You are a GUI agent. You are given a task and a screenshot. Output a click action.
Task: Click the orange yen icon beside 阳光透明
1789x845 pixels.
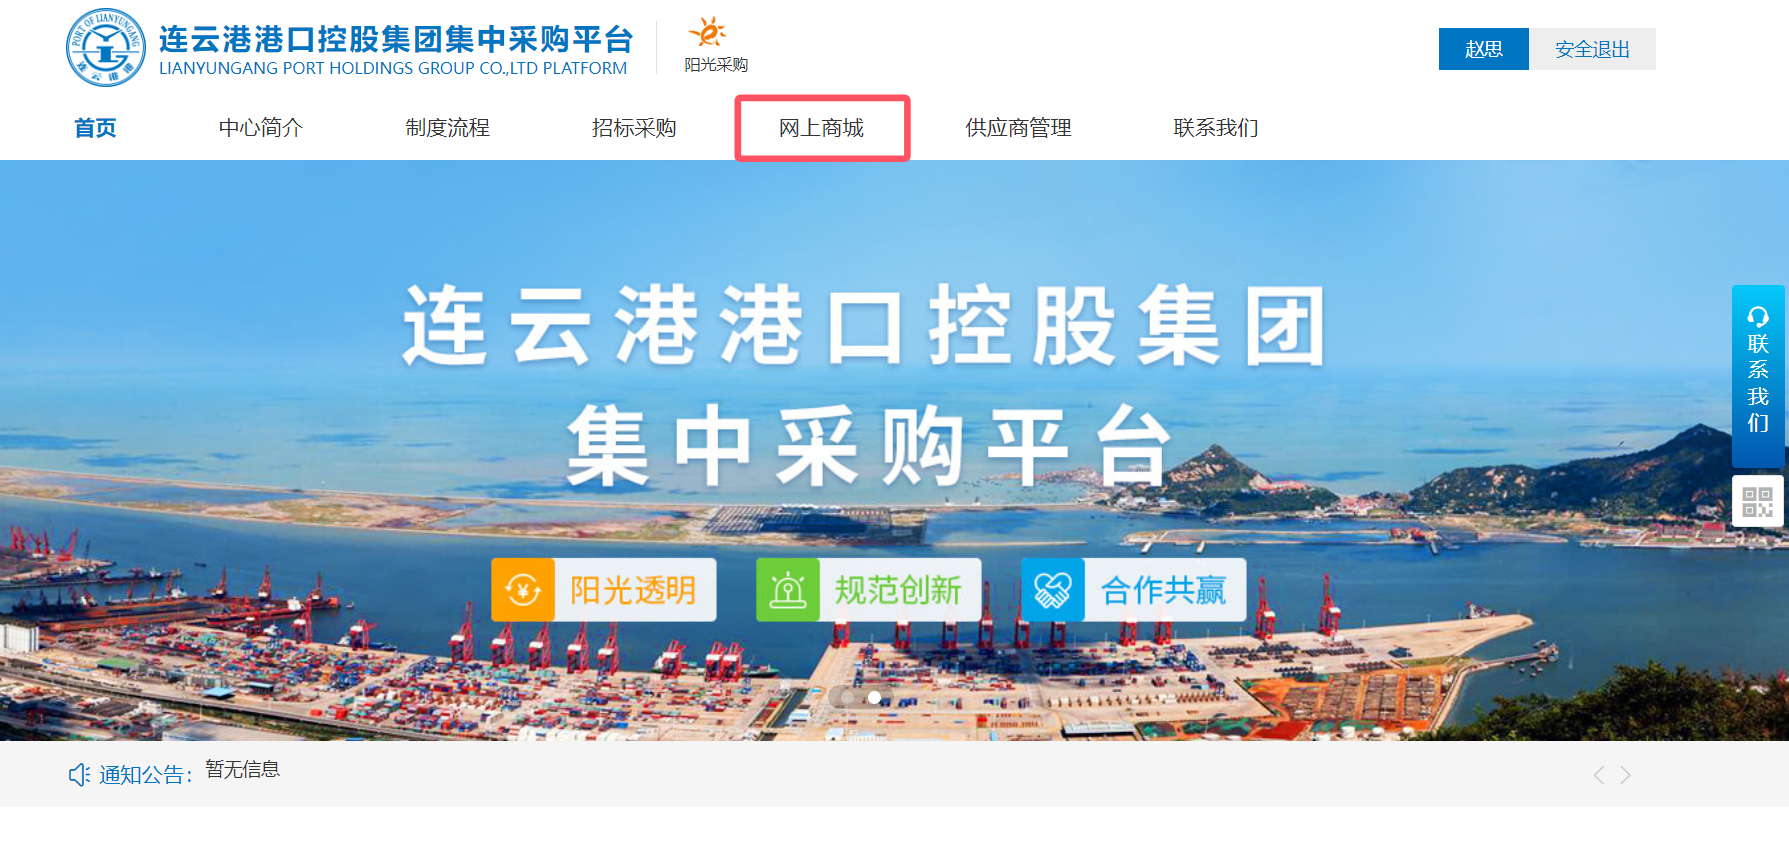pos(523,590)
